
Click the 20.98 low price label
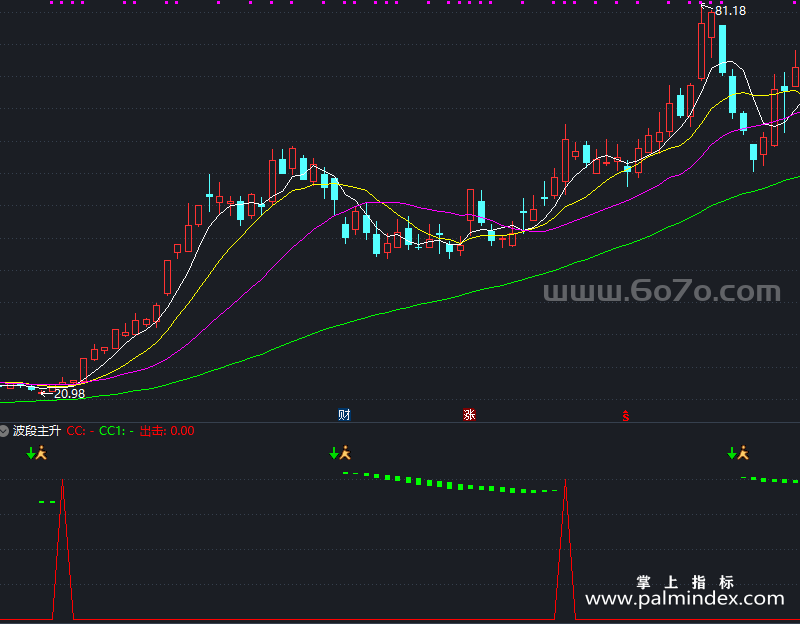(x=69, y=393)
